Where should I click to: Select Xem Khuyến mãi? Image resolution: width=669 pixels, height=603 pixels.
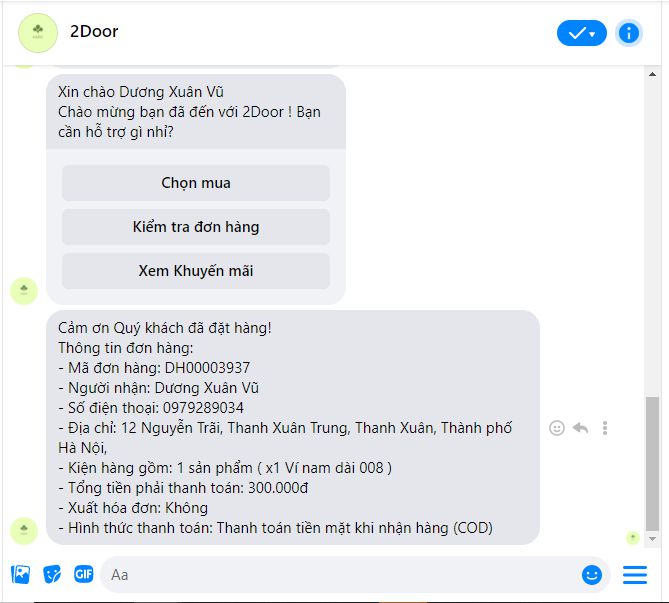(x=196, y=271)
